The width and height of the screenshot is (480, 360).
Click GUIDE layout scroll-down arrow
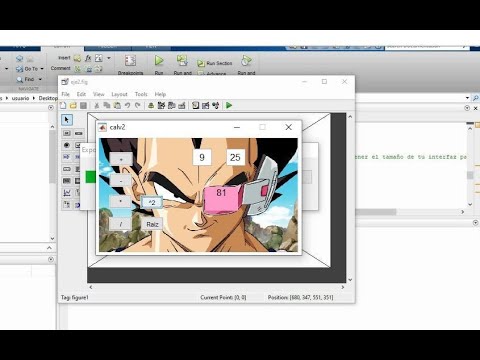pos(350,280)
